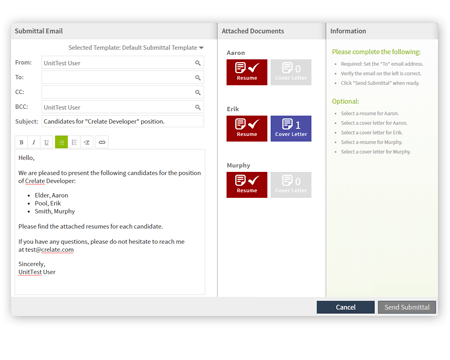Image resolution: width=450 pixels, height=360 pixels.
Task: Click the empty CC address field
Action: 122,92
